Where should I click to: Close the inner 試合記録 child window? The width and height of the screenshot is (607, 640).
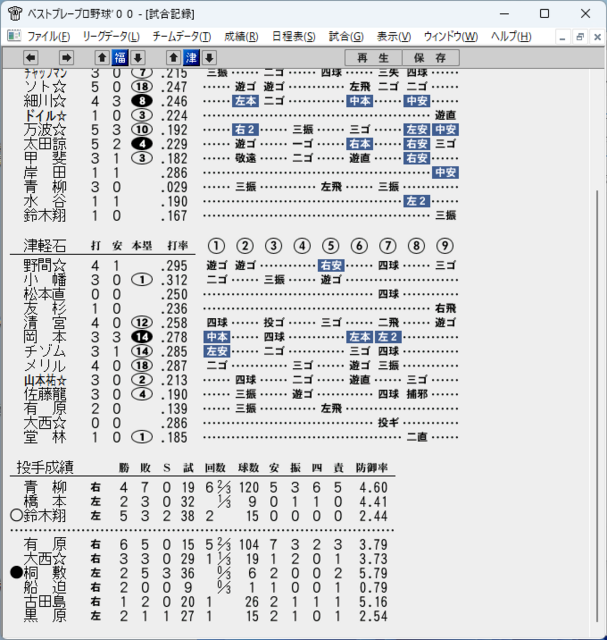click(598, 38)
